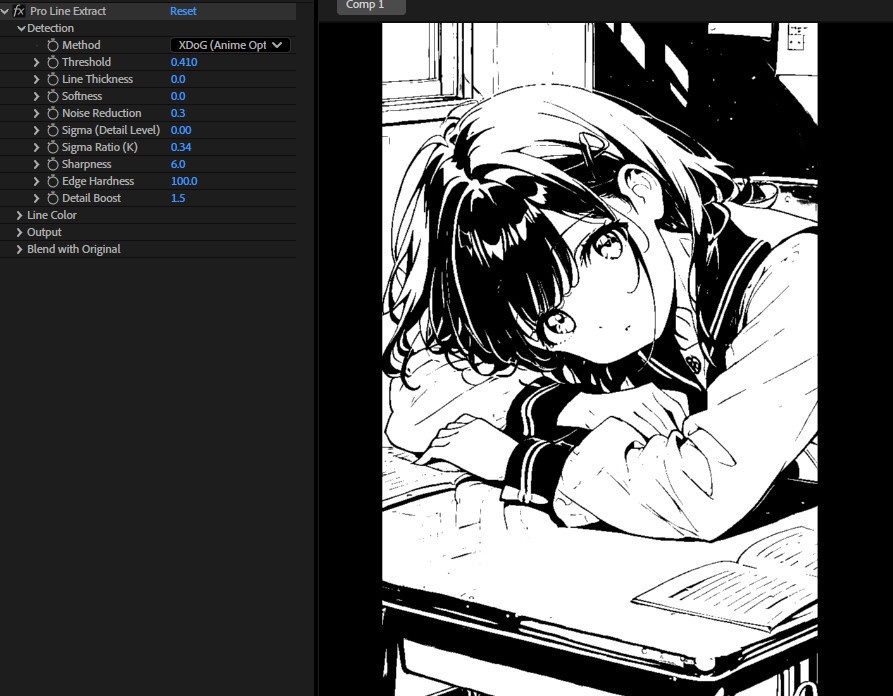Enable the Sharpness stopwatch icon
Image resolution: width=893 pixels, height=696 pixels.
coord(53,165)
